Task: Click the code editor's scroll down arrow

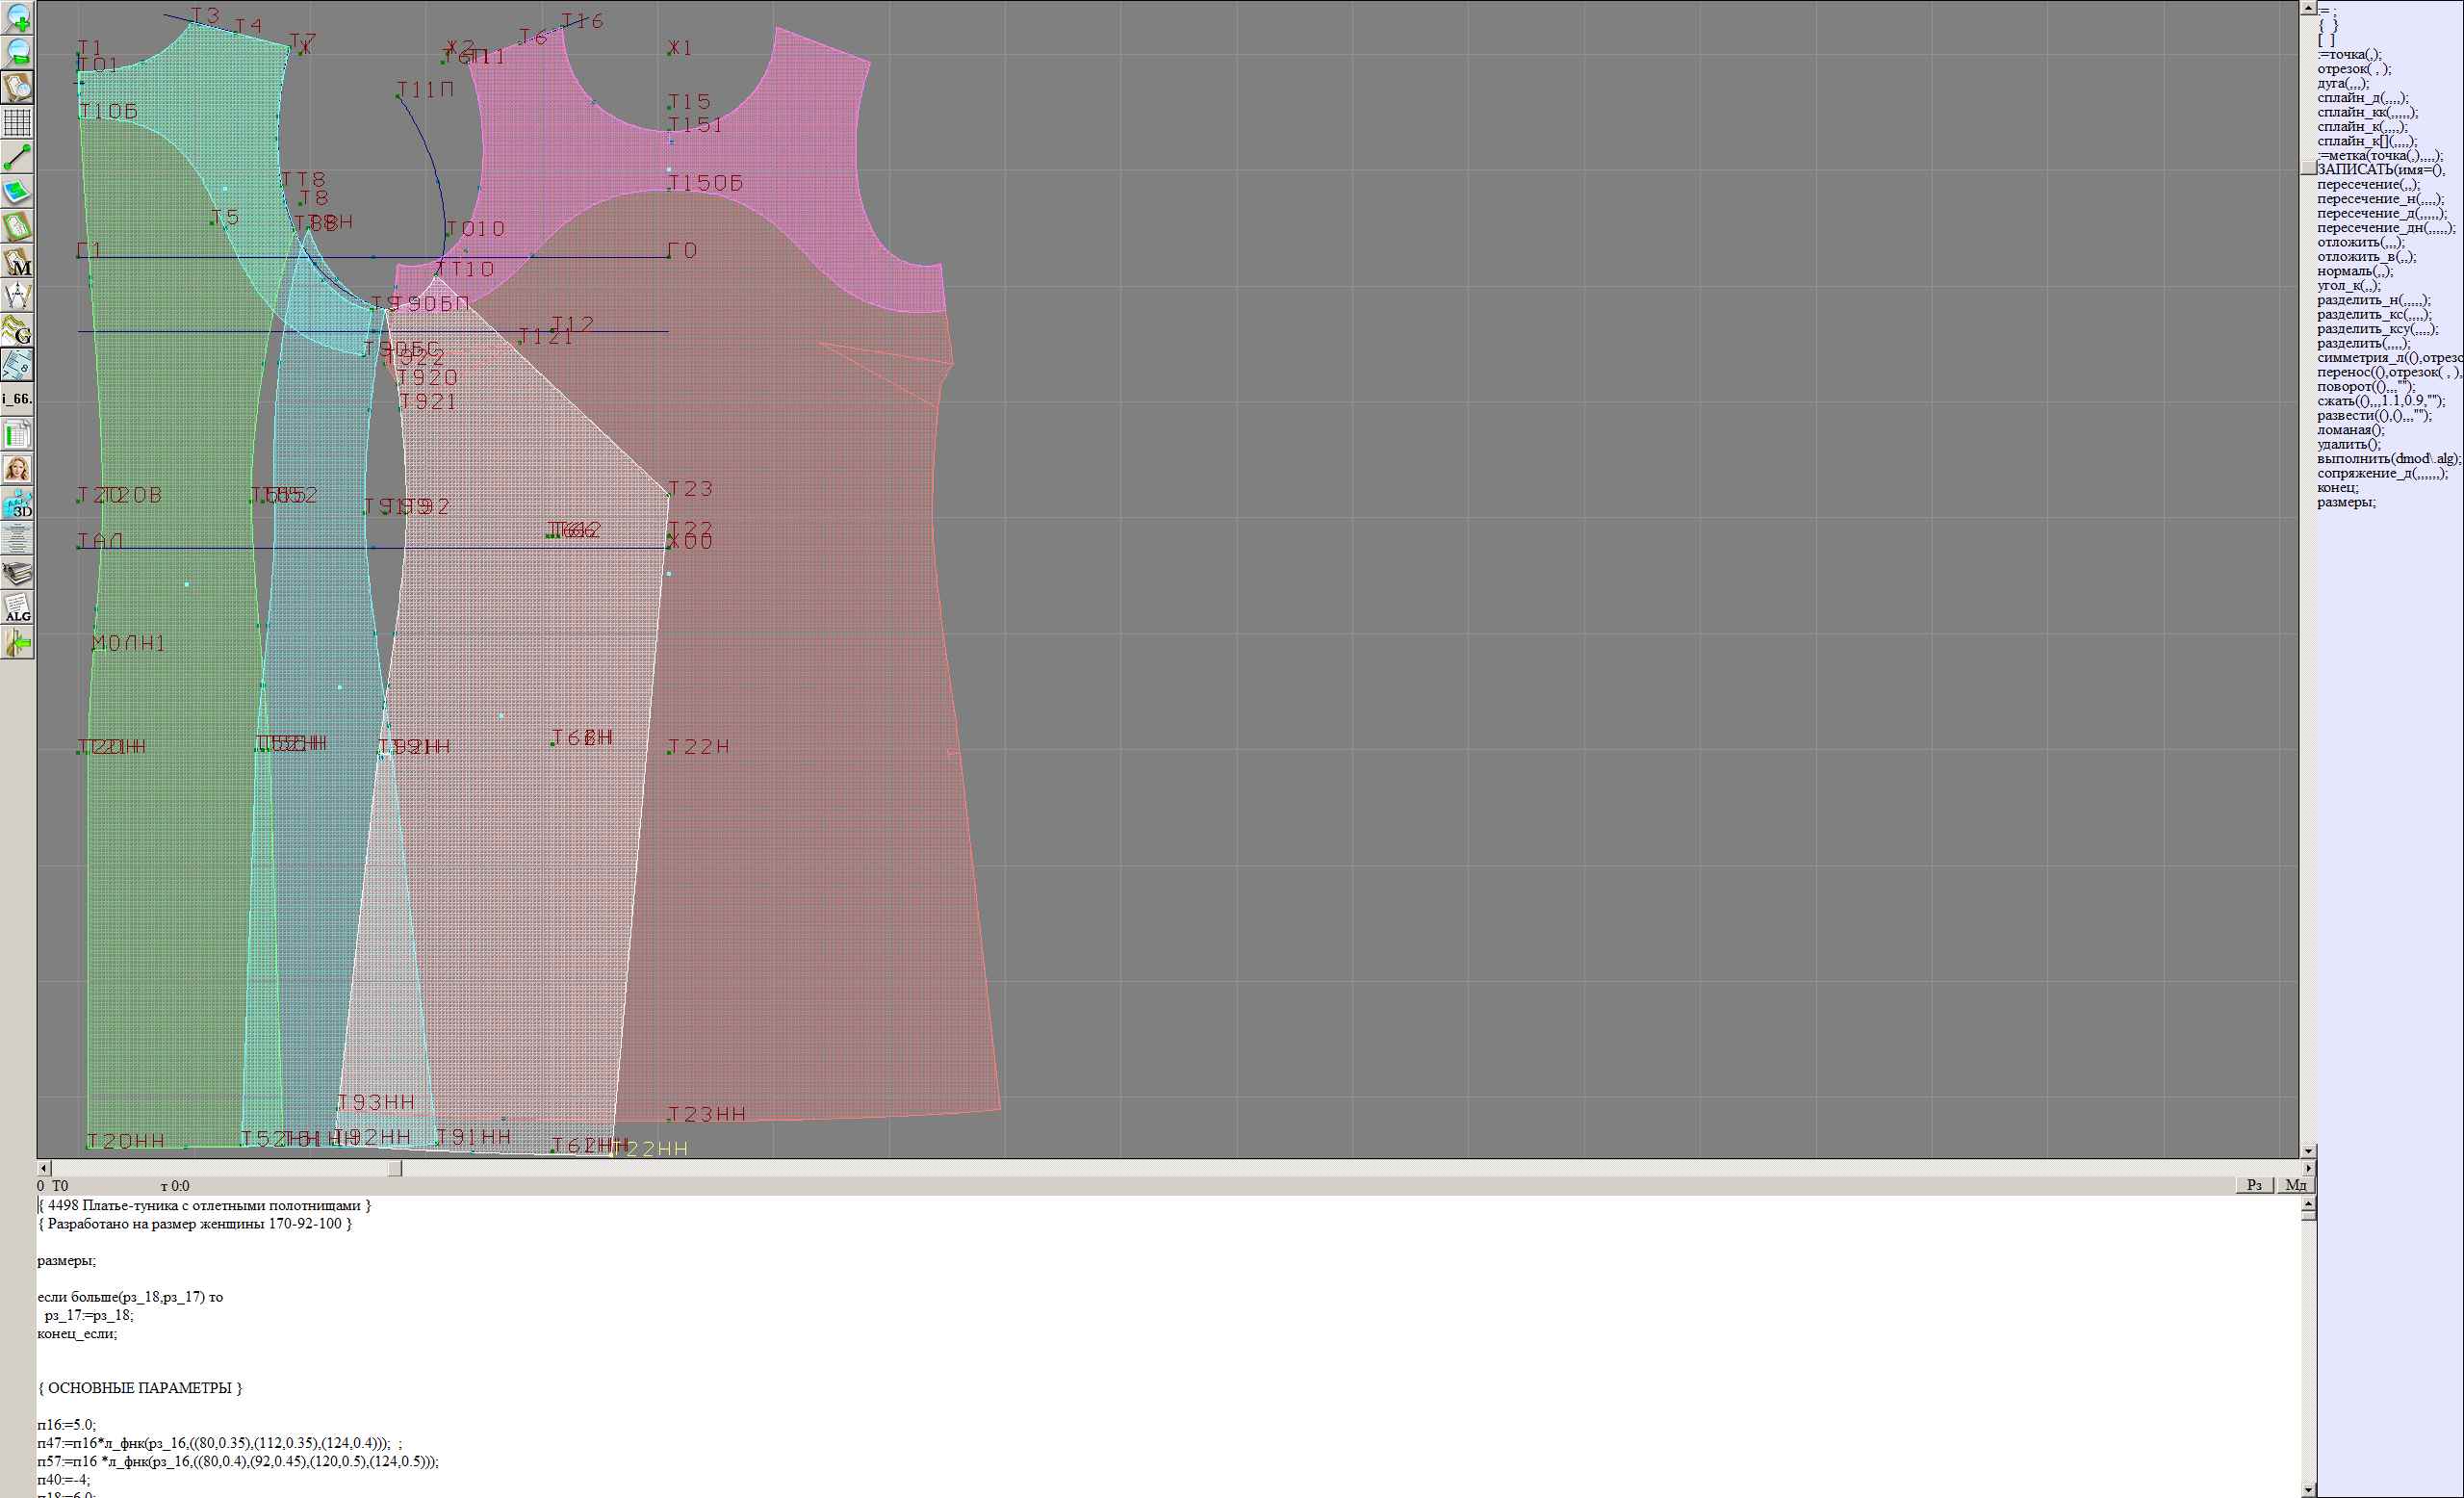Action: (x=2308, y=1489)
